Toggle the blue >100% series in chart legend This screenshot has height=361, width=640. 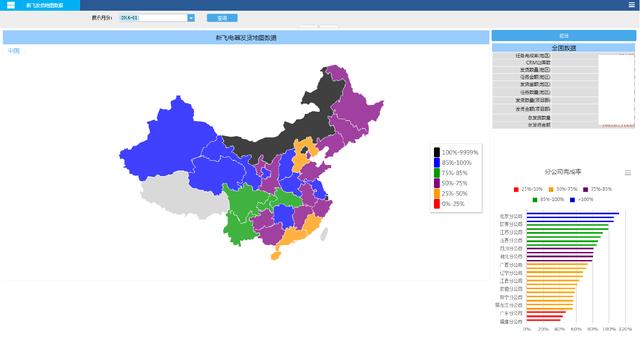582,200
